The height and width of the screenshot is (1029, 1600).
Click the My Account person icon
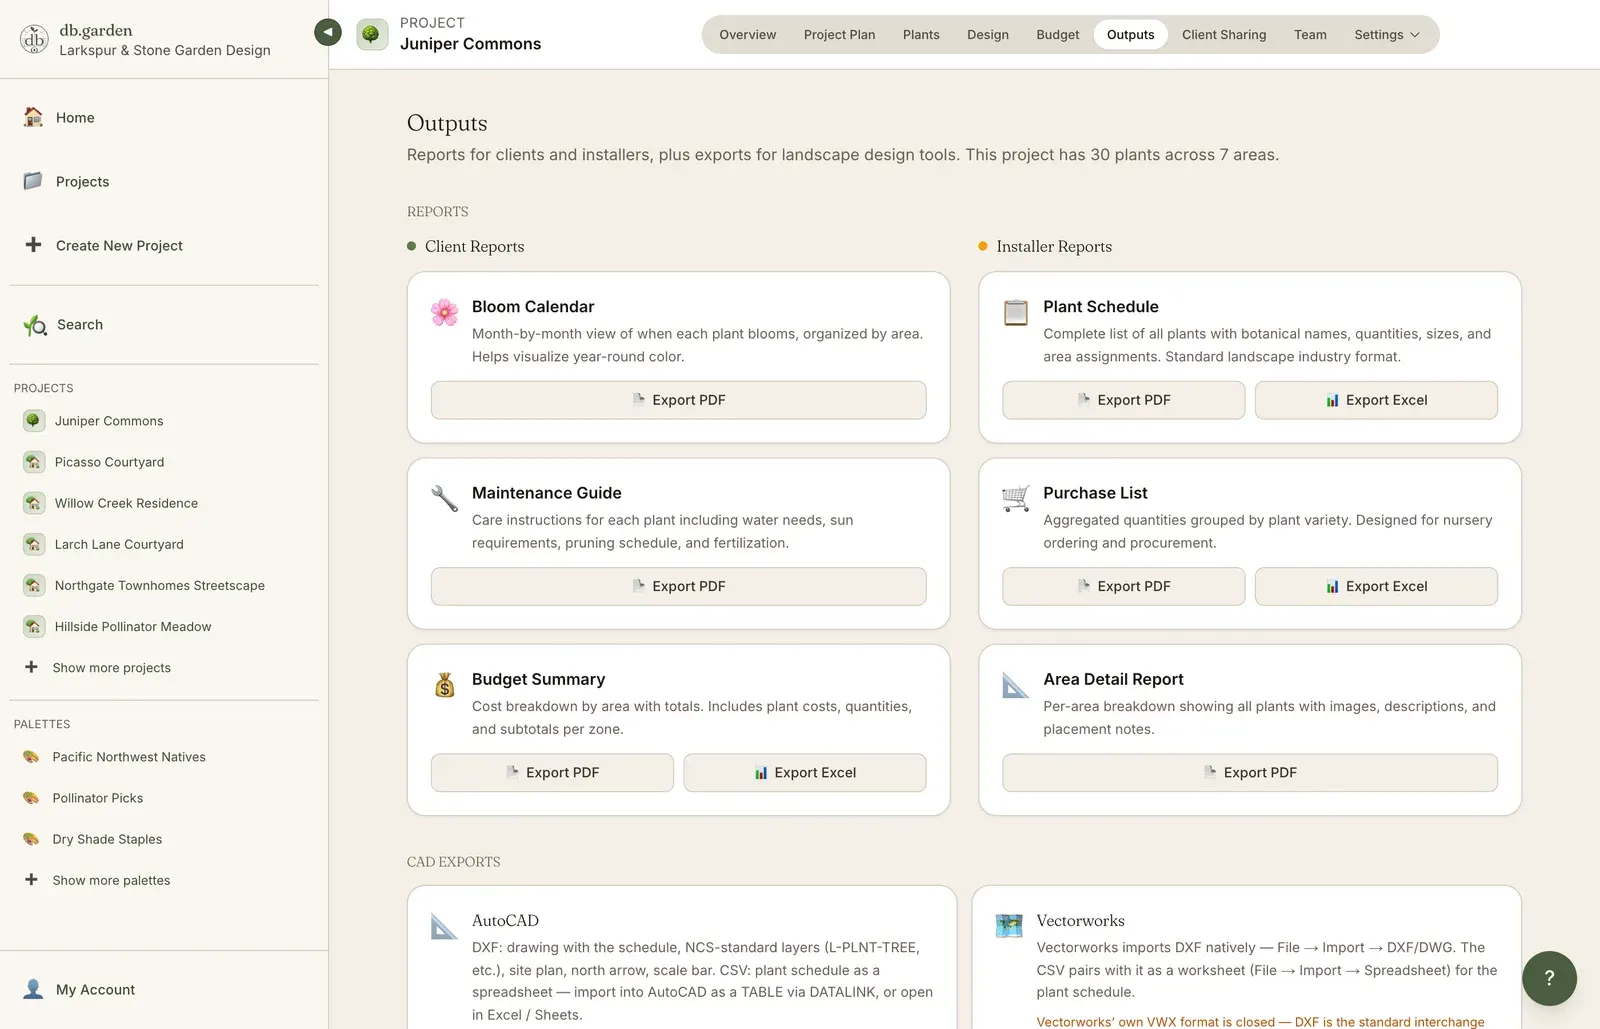(33, 989)
